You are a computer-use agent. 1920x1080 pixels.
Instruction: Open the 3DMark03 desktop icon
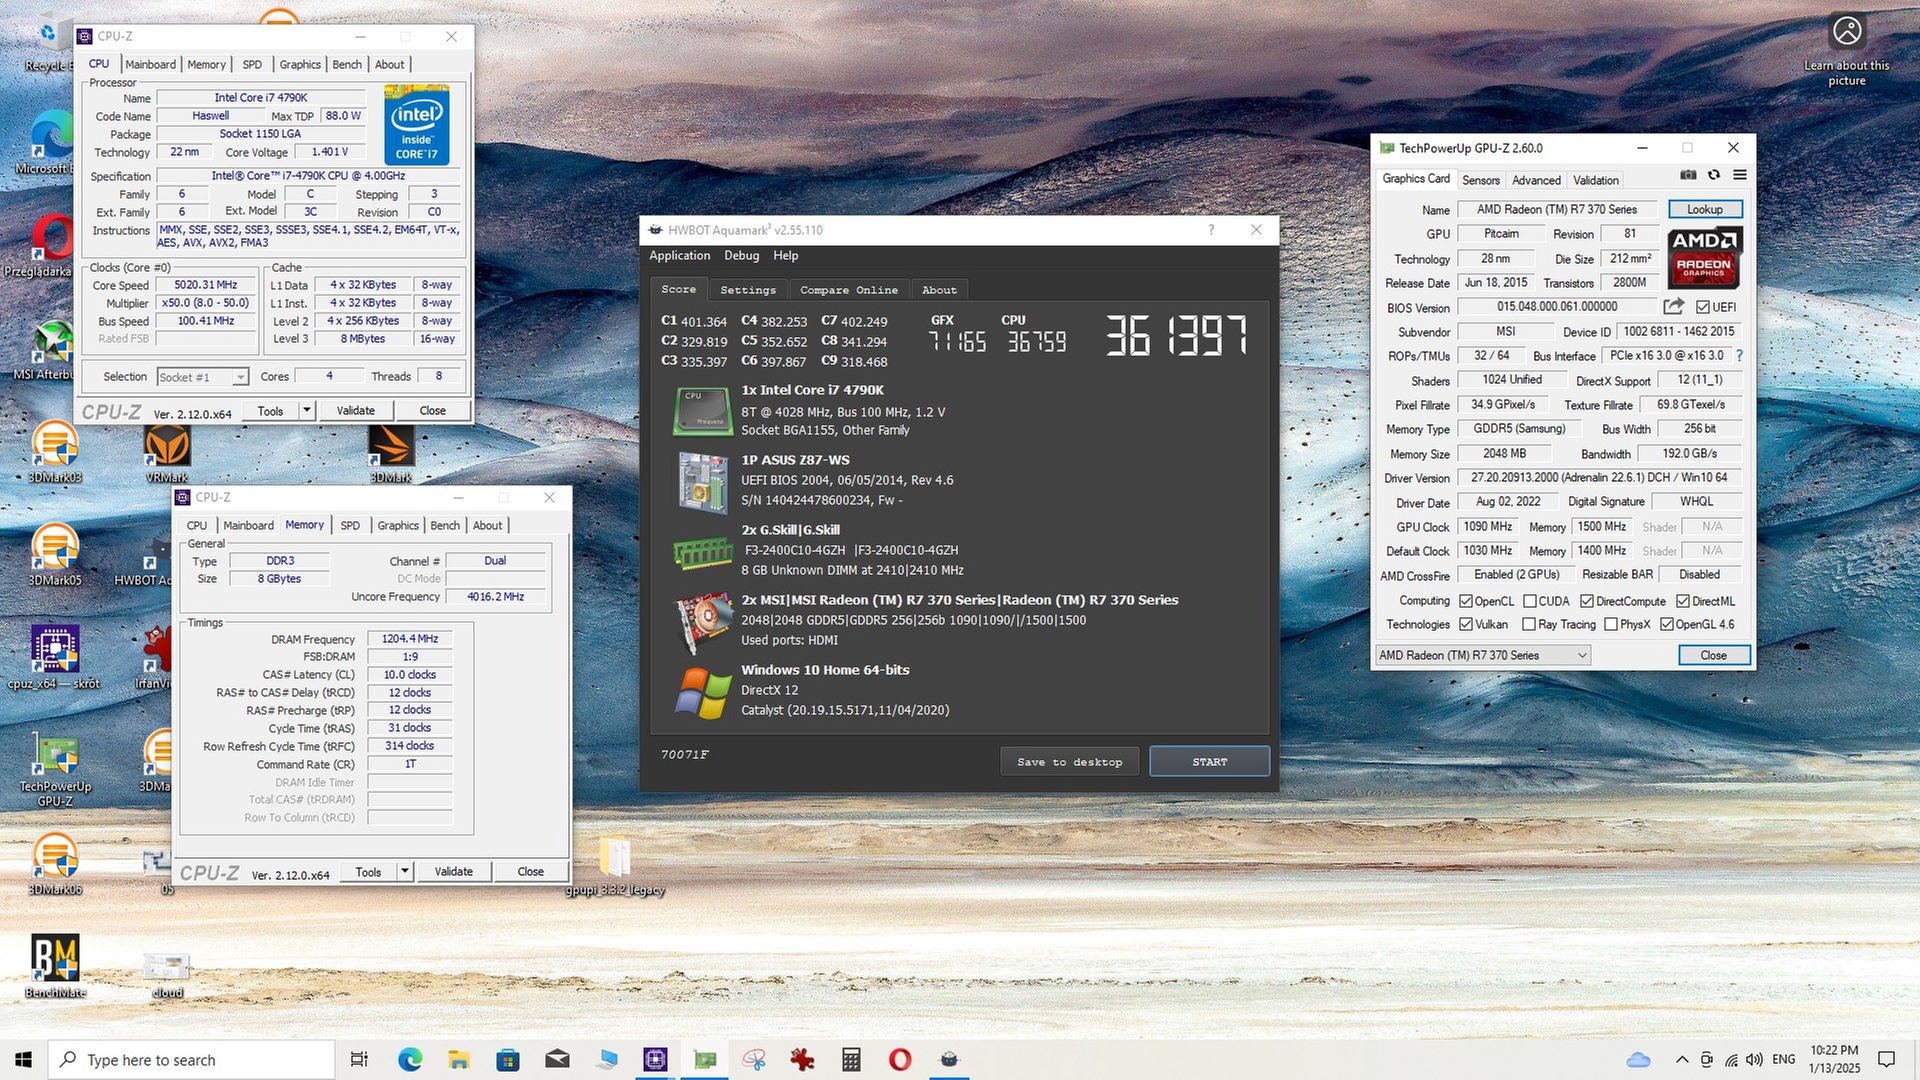[55, 452]
